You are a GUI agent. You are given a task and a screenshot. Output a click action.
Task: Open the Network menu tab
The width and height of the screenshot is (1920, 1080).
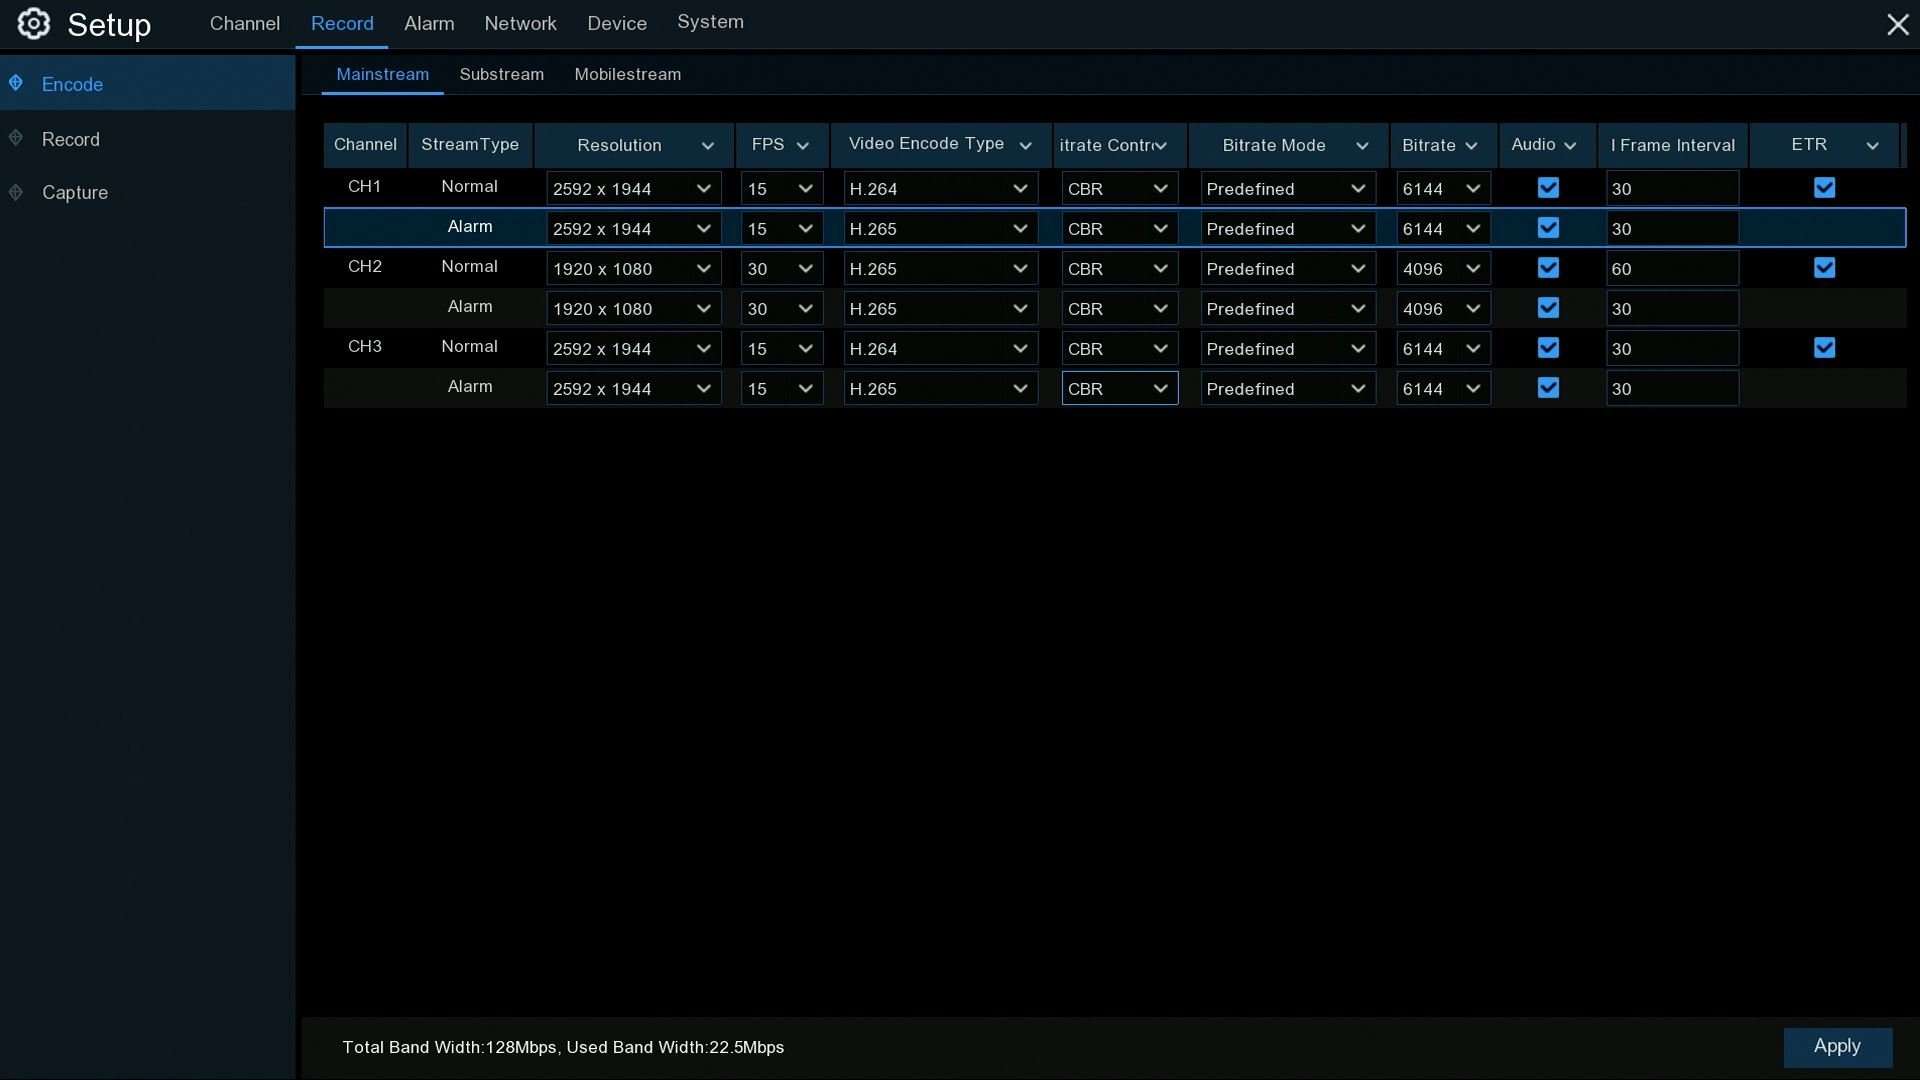tap(520, 24)
